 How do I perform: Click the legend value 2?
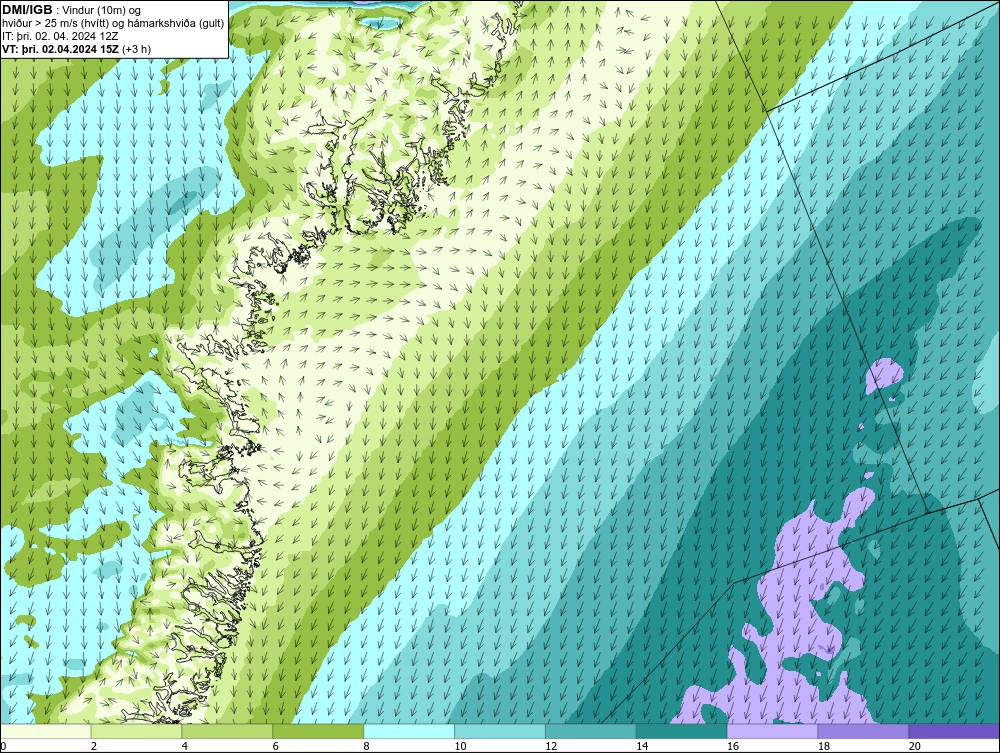point(94,746)
